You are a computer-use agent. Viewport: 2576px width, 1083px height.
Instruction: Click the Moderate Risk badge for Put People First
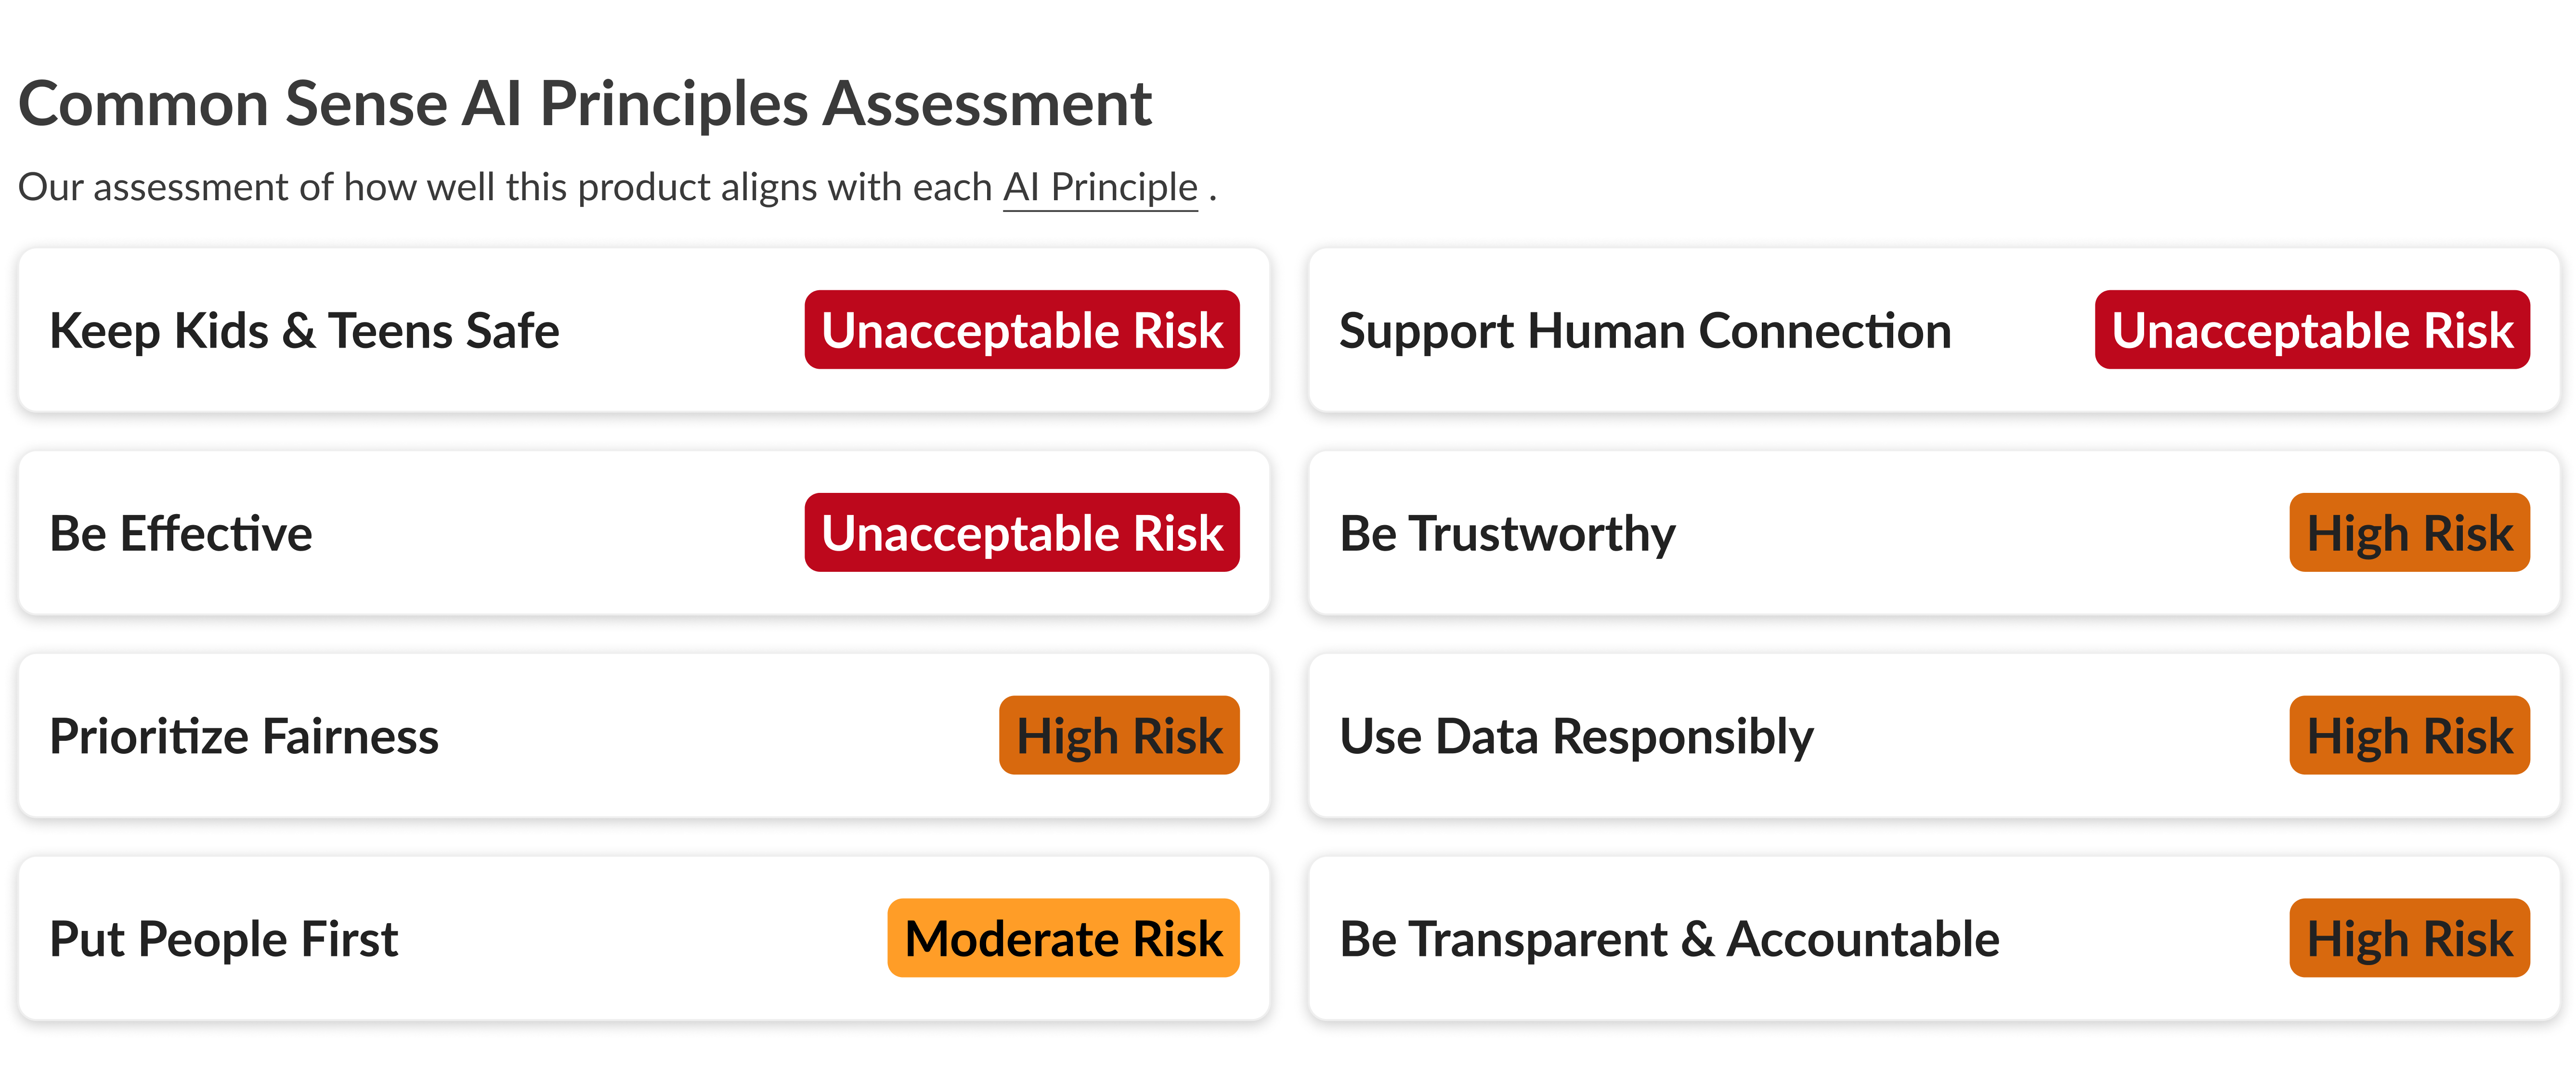click(x=1063, y=939)
